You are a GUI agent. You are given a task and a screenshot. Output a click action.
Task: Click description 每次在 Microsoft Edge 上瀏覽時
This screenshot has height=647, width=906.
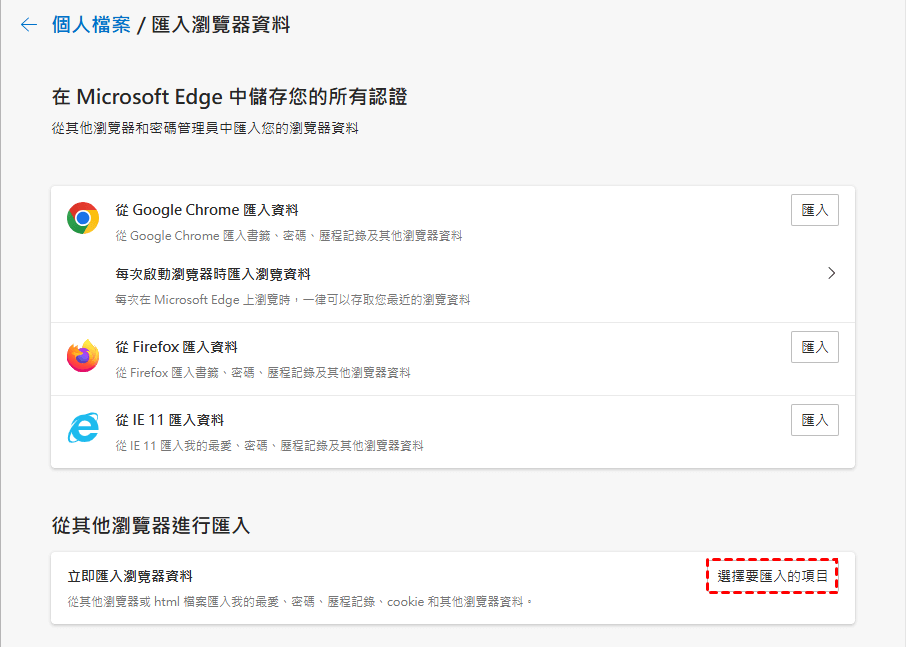tap(292, 300)
